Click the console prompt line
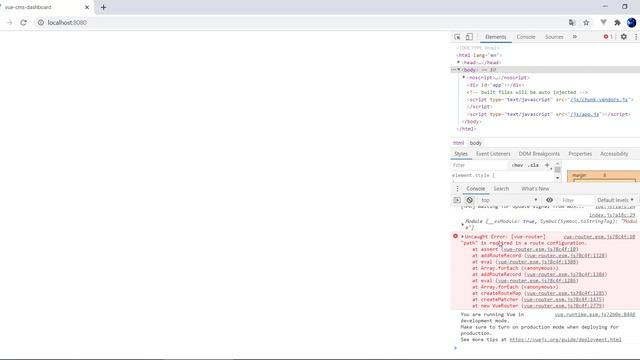640x360 pixels. (547, 348)
